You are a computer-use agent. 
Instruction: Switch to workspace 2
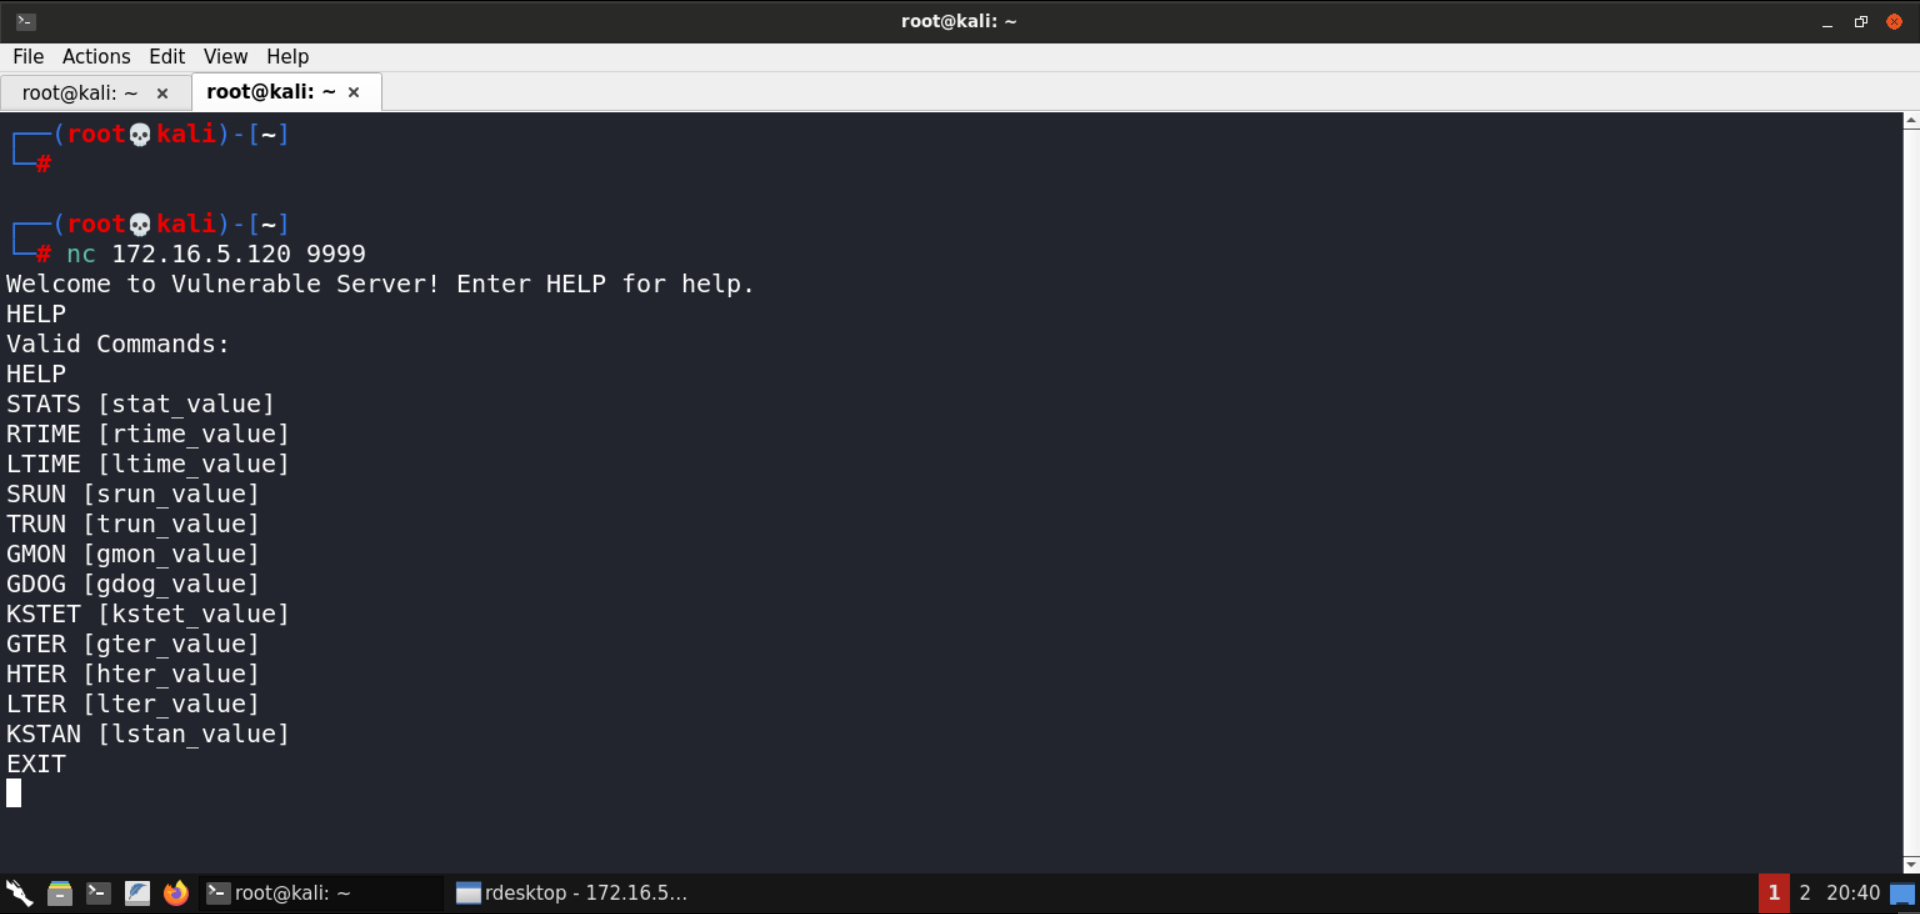click(1805, 893)
